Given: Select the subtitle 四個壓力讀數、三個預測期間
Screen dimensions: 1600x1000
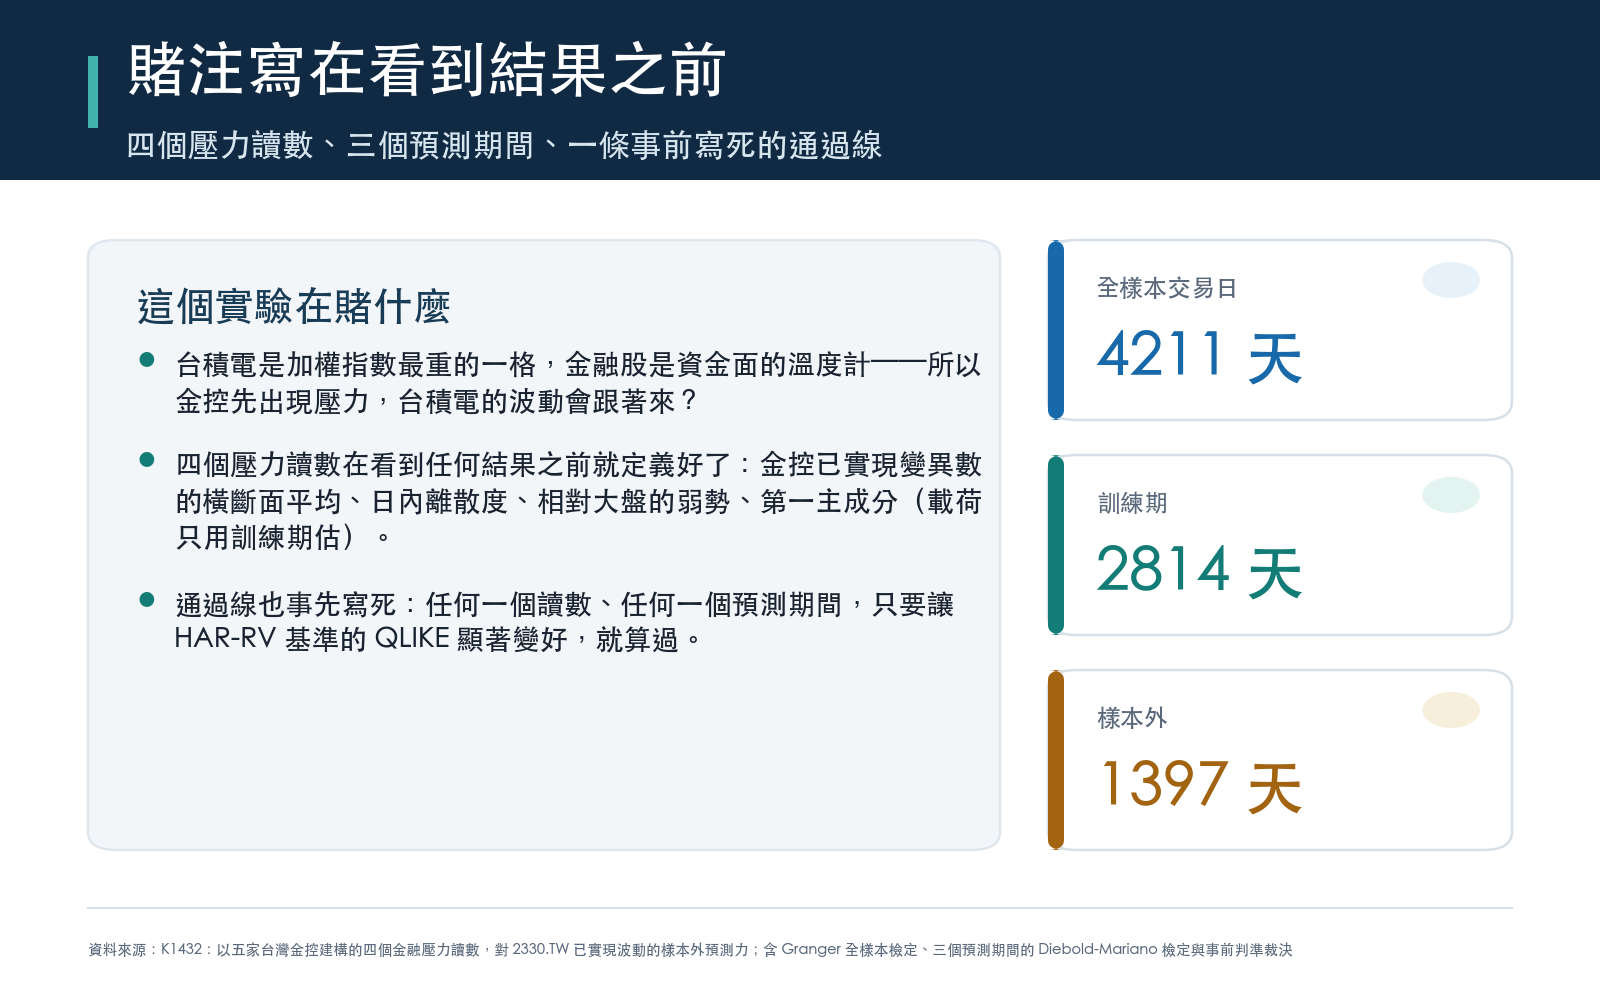Looking at the screenshot, I should tap(504, 146).
